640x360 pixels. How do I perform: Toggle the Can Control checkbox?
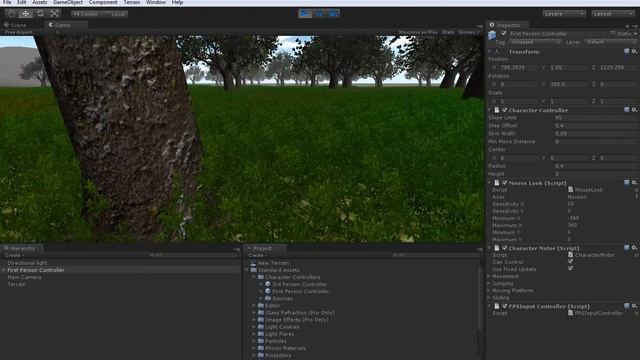click(x=570, y=262)
